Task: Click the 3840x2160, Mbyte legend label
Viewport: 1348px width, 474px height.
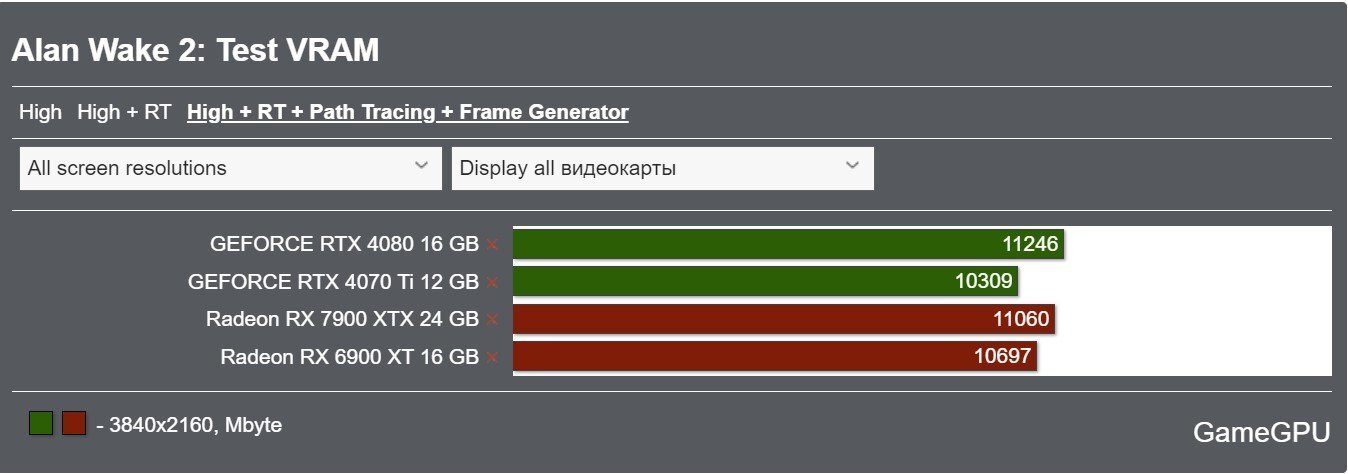Action: pyautogui.click(x=189, y=425)
